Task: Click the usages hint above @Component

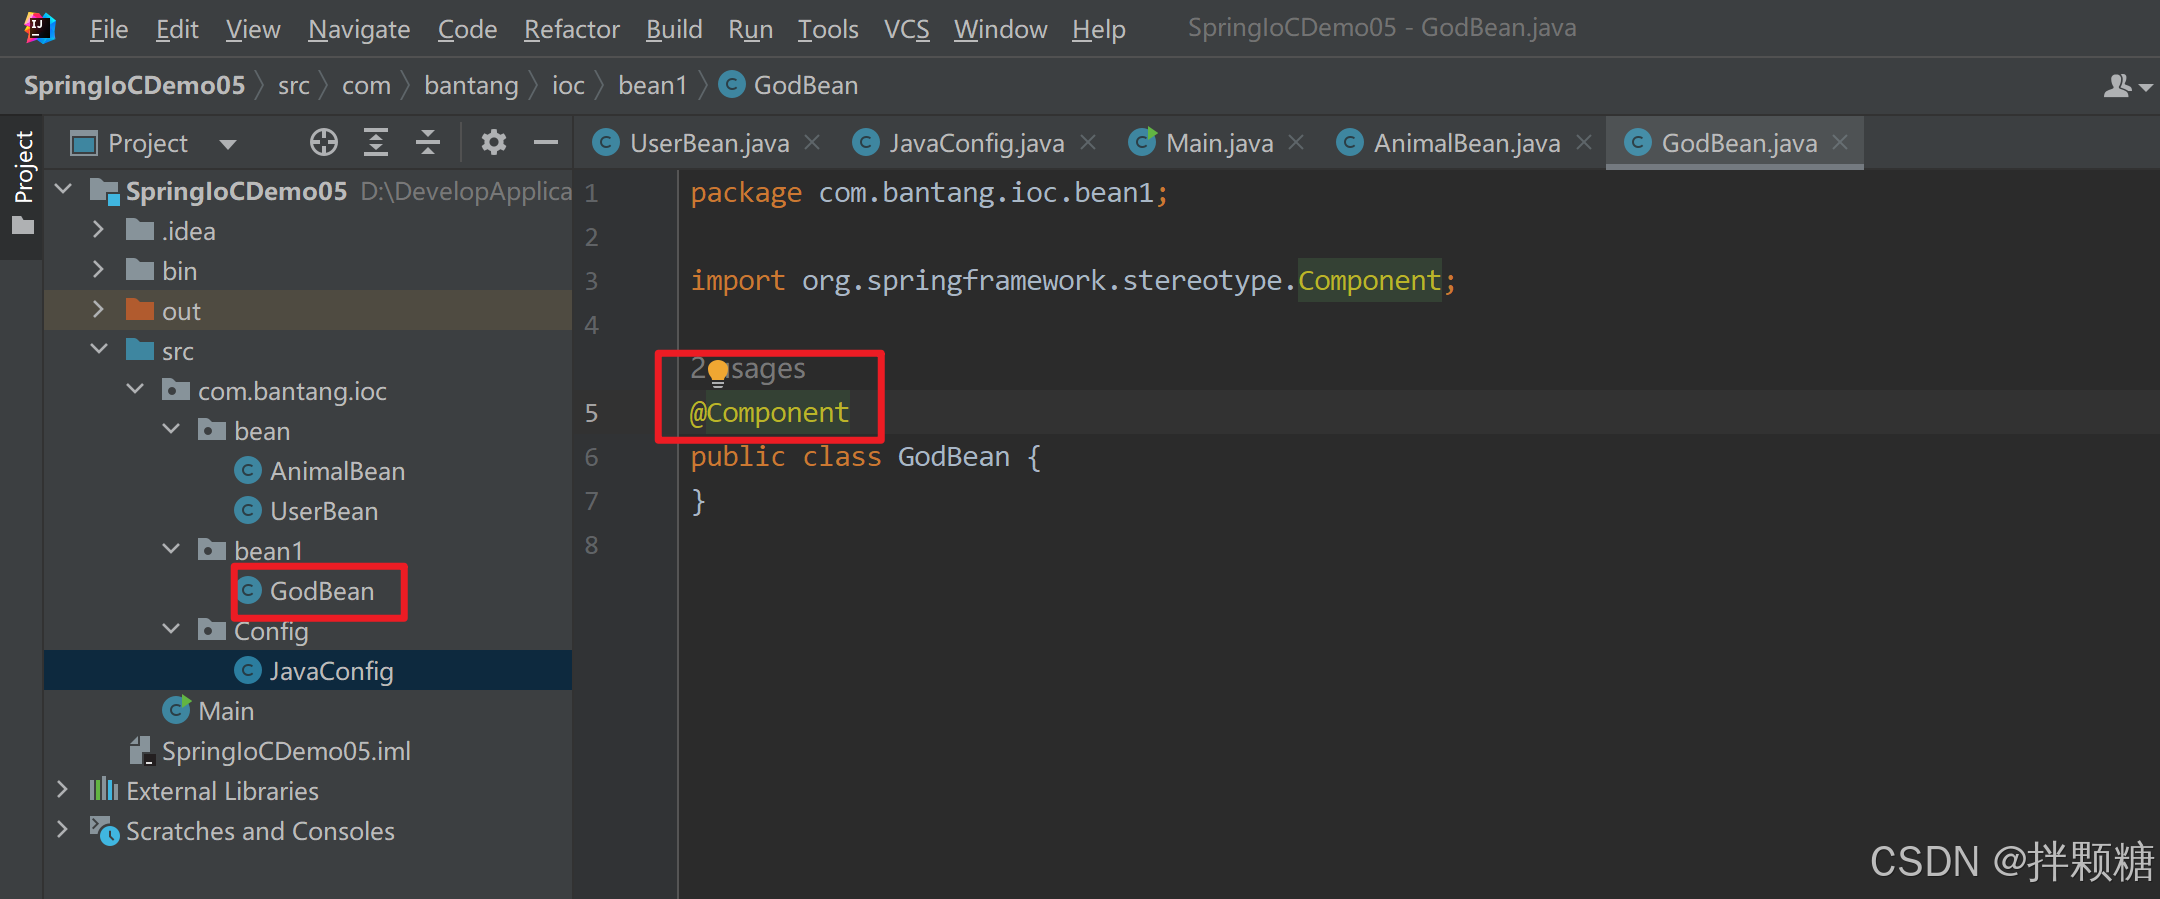Action: click(x=748, y=369)
